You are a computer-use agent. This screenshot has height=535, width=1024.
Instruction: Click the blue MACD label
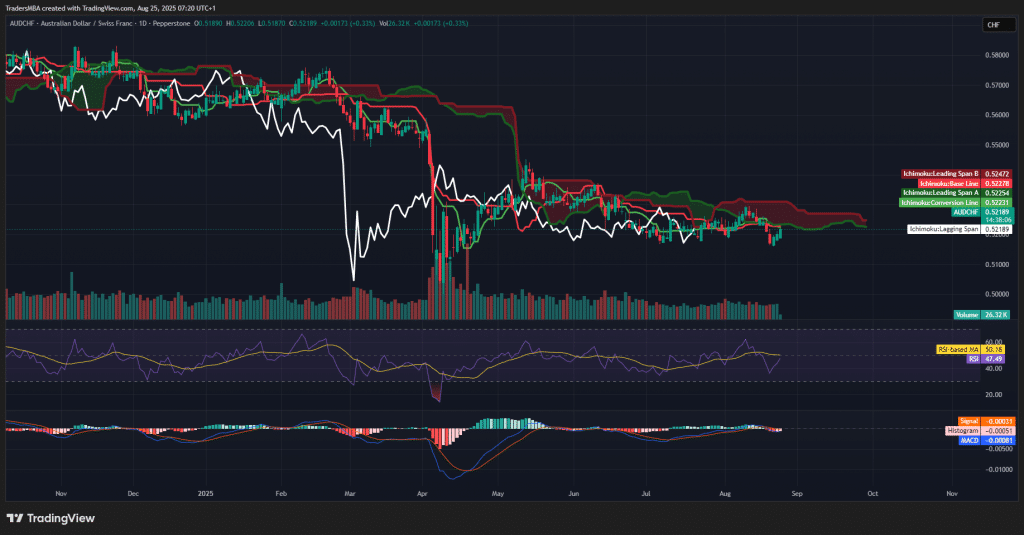(x=968, y=438)
